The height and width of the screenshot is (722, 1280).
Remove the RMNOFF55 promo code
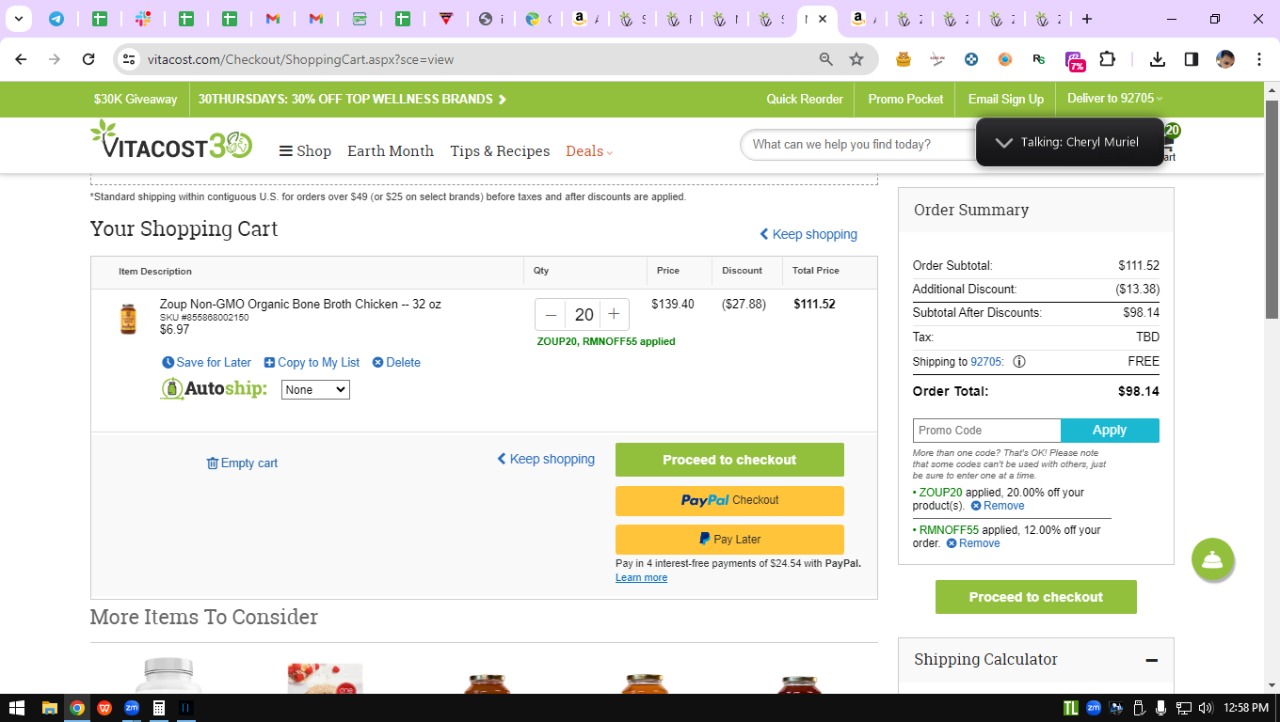pyautogui.click(x=973, y=544)
